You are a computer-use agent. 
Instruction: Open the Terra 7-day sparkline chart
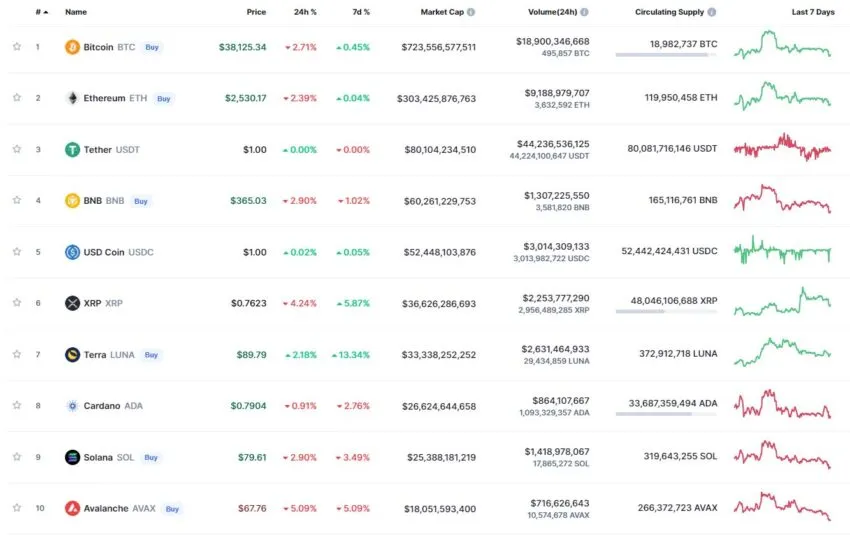point(782,348)
